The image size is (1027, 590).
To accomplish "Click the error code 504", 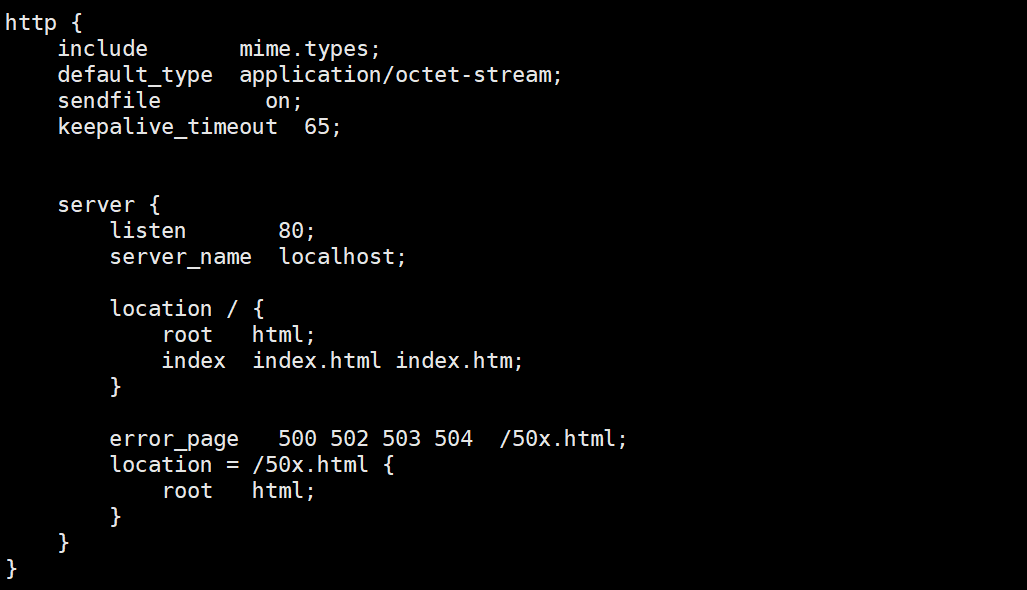I will tap(453, 439).
